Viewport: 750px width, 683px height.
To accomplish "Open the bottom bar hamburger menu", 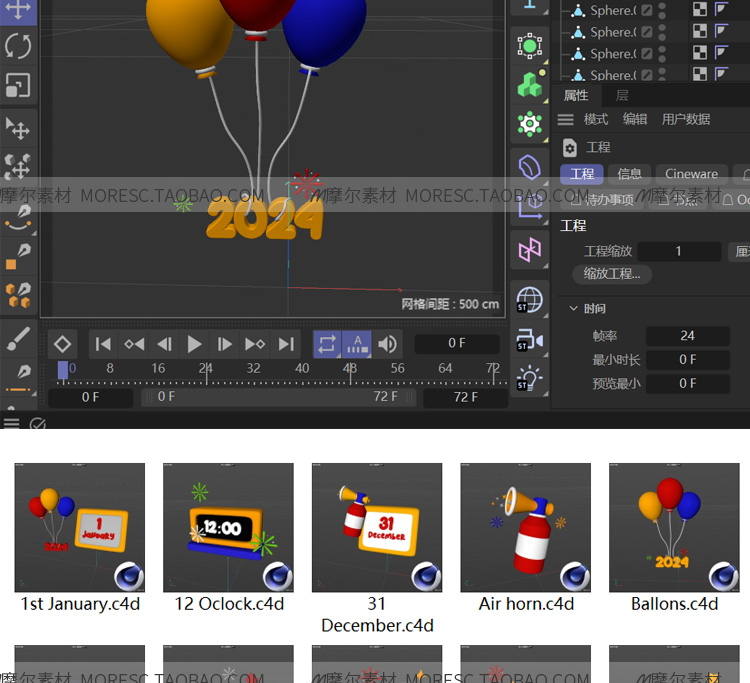I will [x=11, y=423].
